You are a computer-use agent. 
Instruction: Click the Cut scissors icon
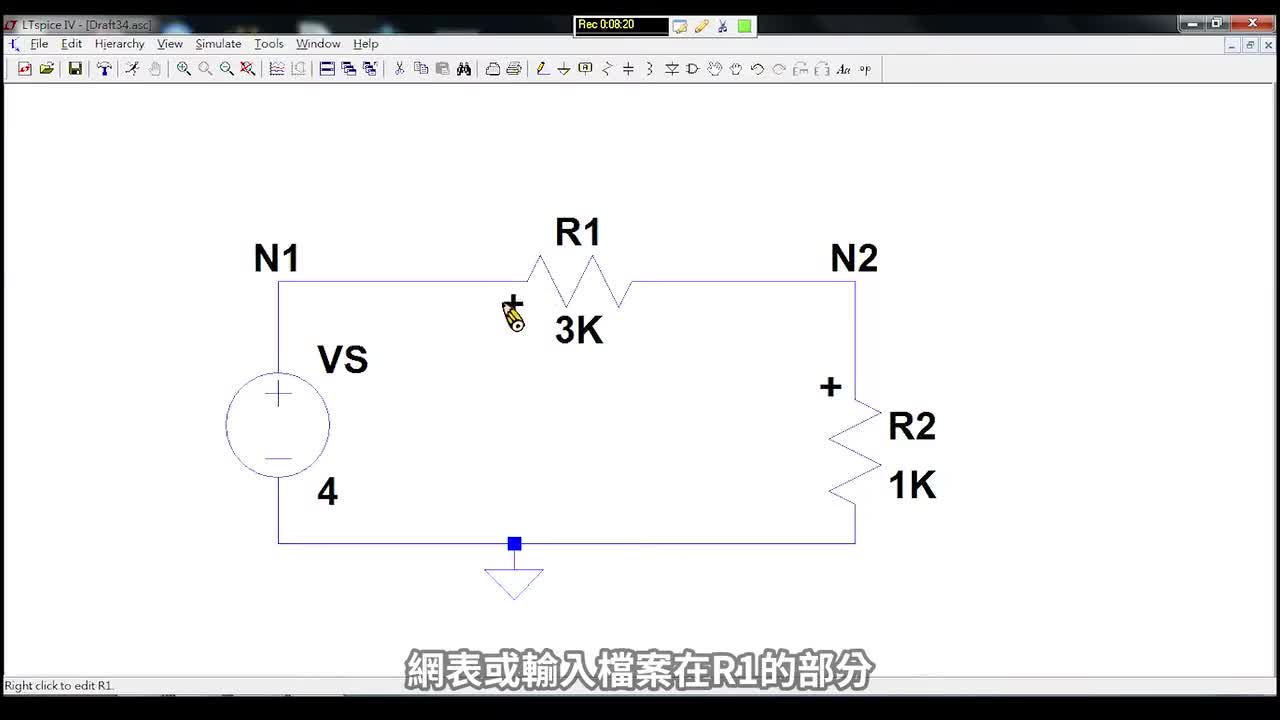point(399,69)
